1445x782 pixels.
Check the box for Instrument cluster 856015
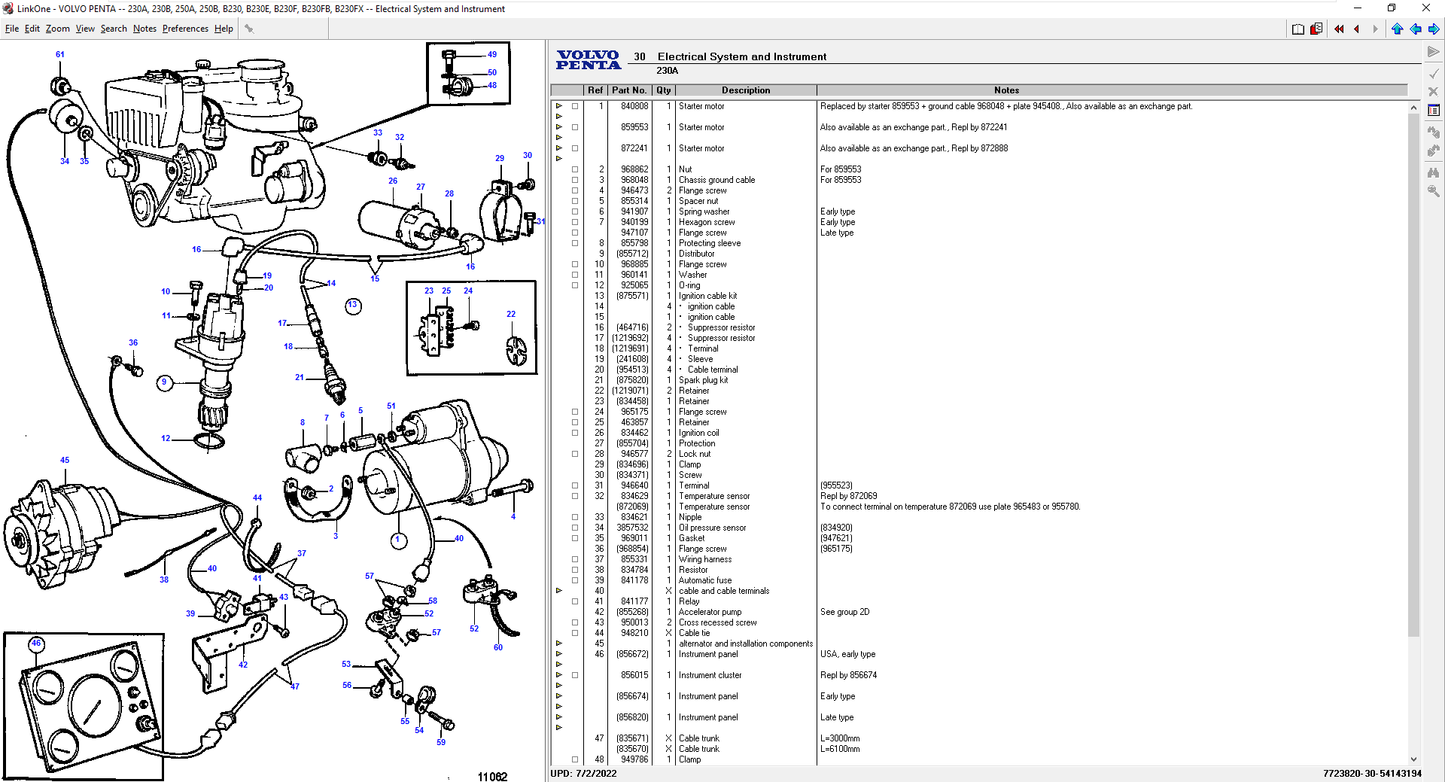[x=574, y=675]
